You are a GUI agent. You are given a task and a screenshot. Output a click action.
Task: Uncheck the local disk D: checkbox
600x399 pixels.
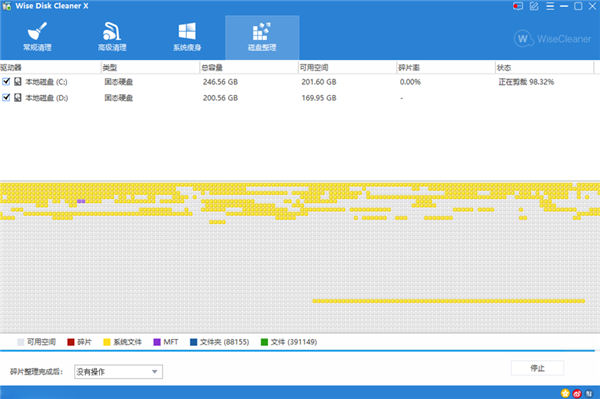click(6, 98)
